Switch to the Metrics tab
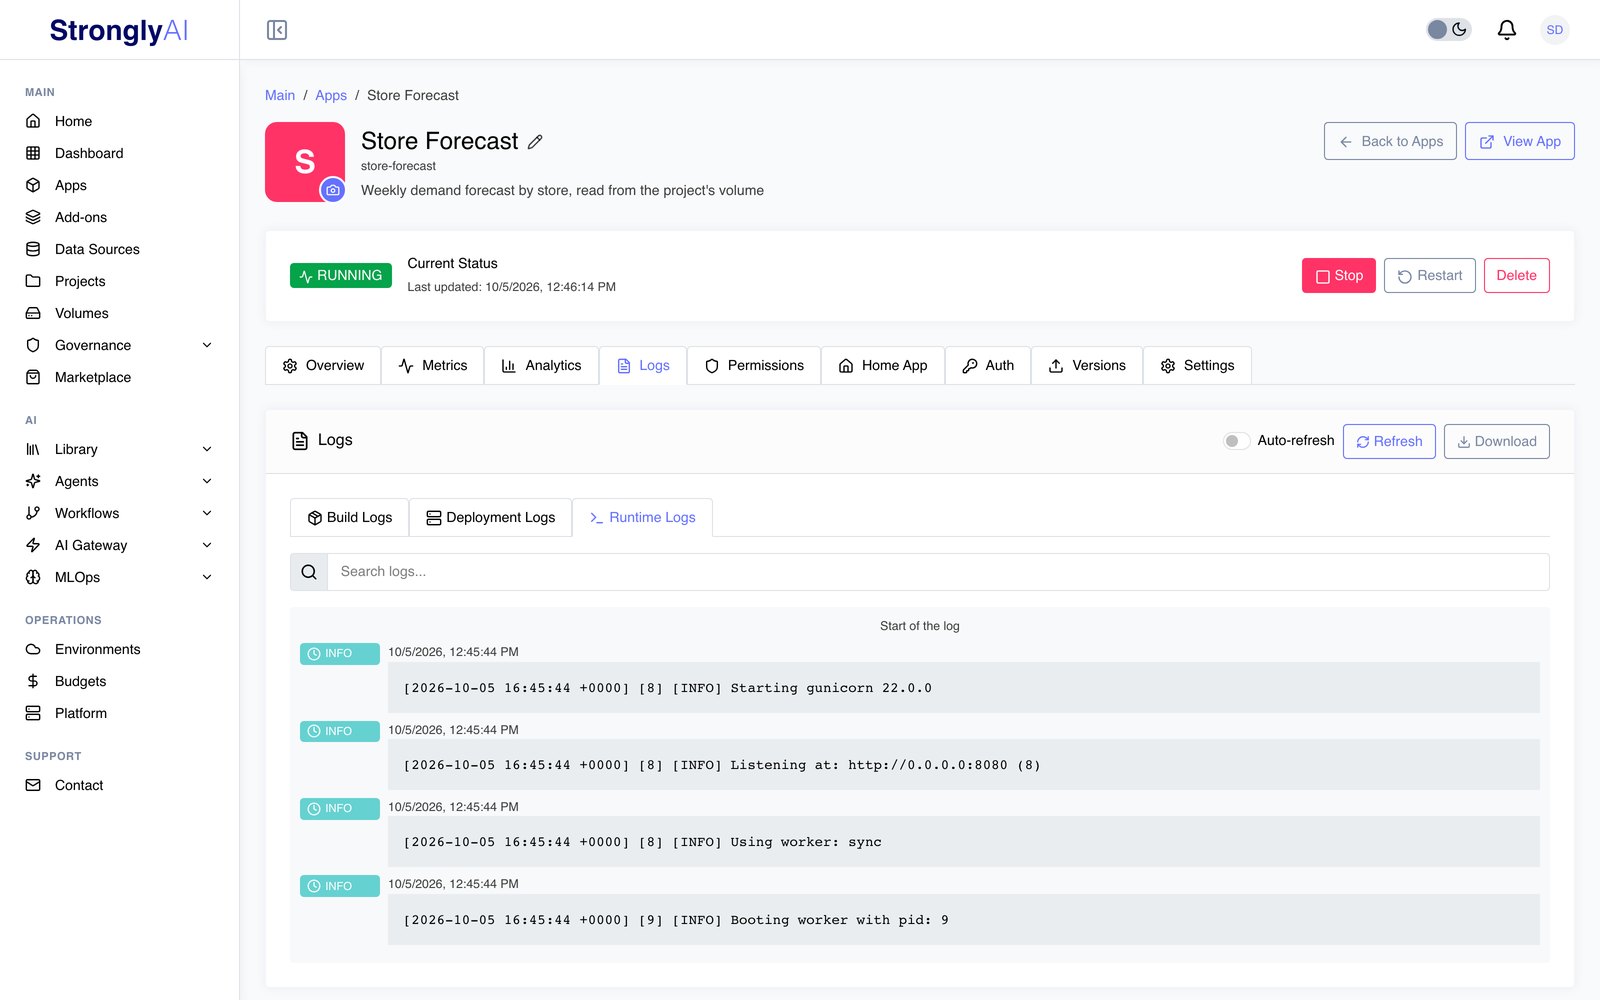Image resolution: width=1600 pixels, height=1000 pixels. click(x=432, y=366)
